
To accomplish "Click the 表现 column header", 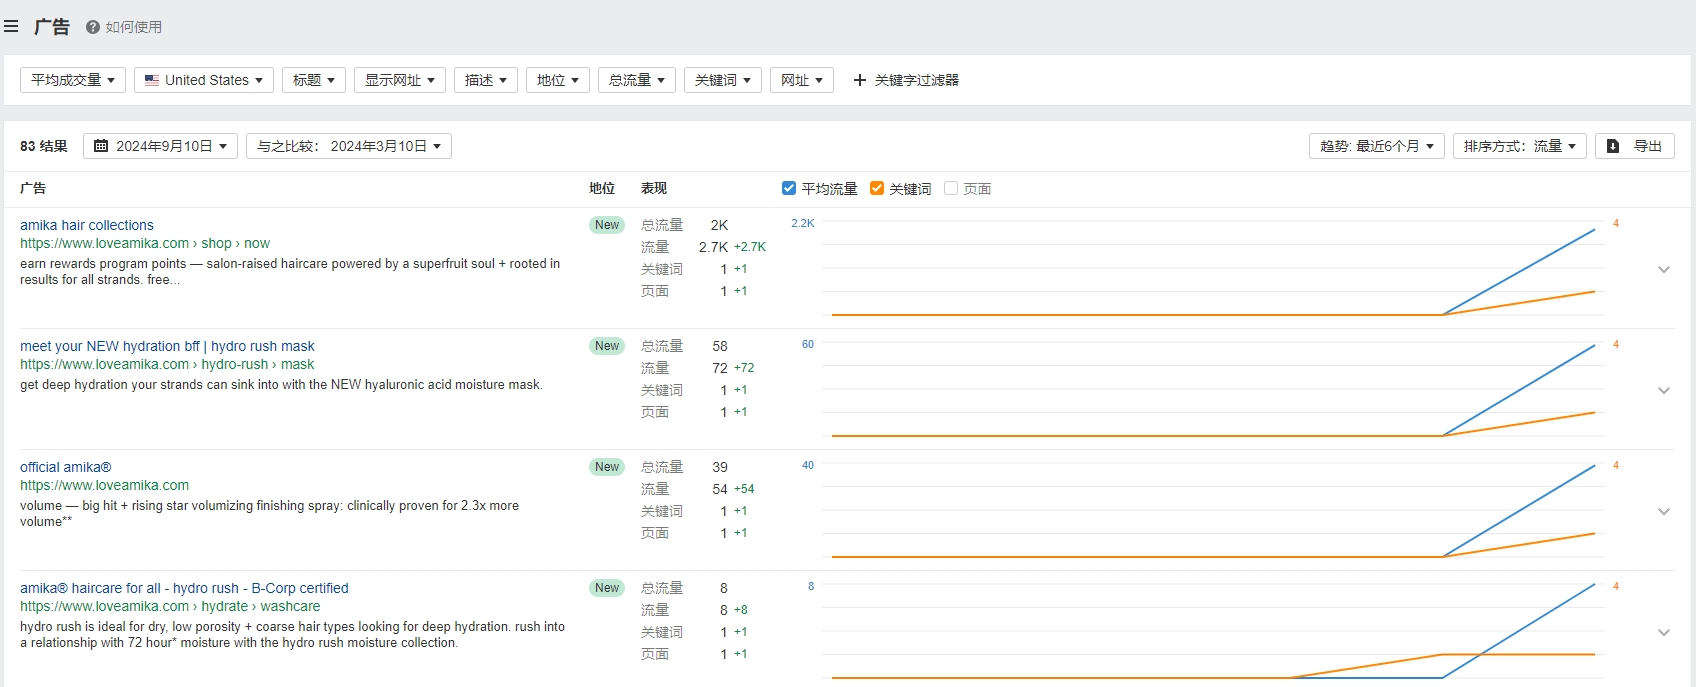I will (654, 188).
